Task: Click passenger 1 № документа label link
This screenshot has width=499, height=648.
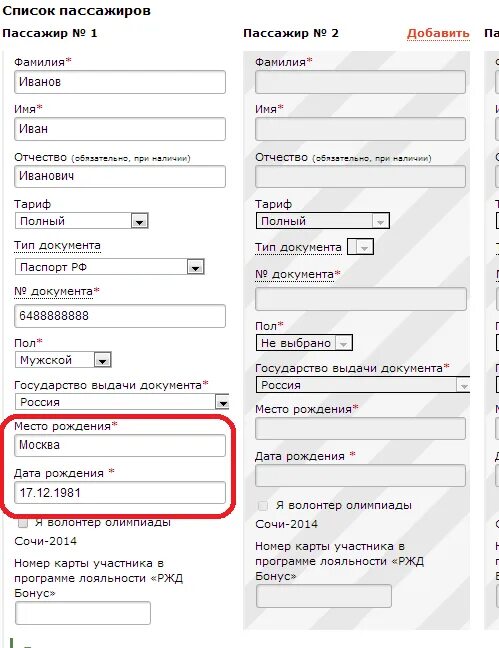Action: (x=53, y=292)
